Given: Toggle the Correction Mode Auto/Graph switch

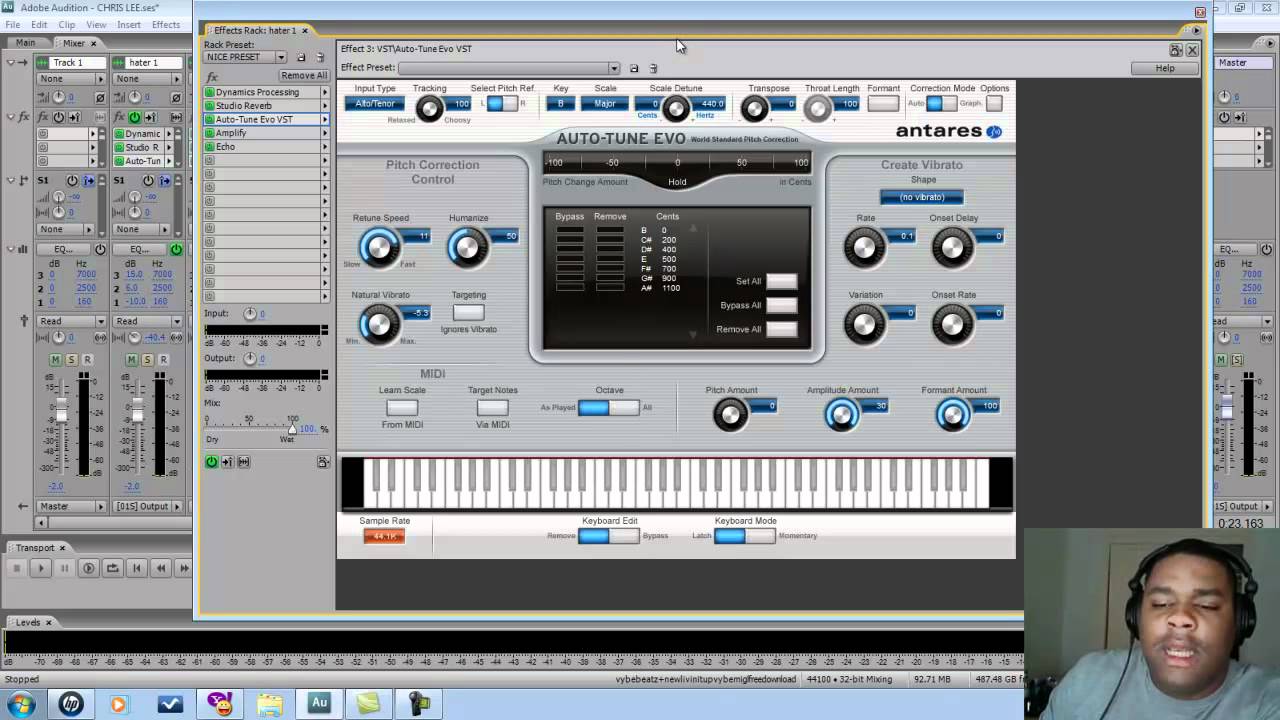Looking at the screenshot, I should pyautogui.click(x=941, y=103).
